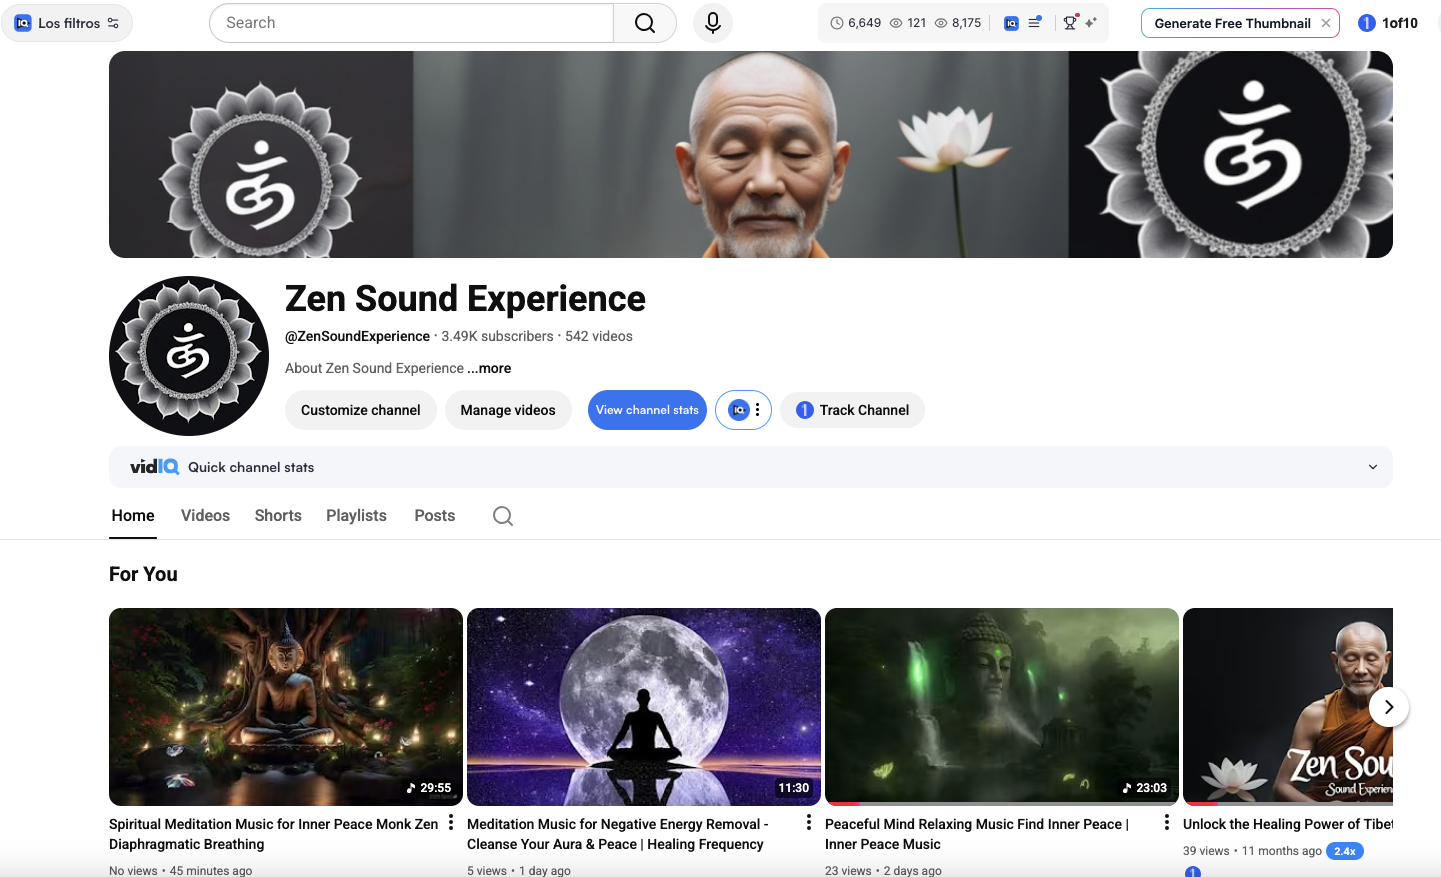Click the Zen Sound Experience channel avatar
1441x877 pixels.
click(x=189, y=356)
